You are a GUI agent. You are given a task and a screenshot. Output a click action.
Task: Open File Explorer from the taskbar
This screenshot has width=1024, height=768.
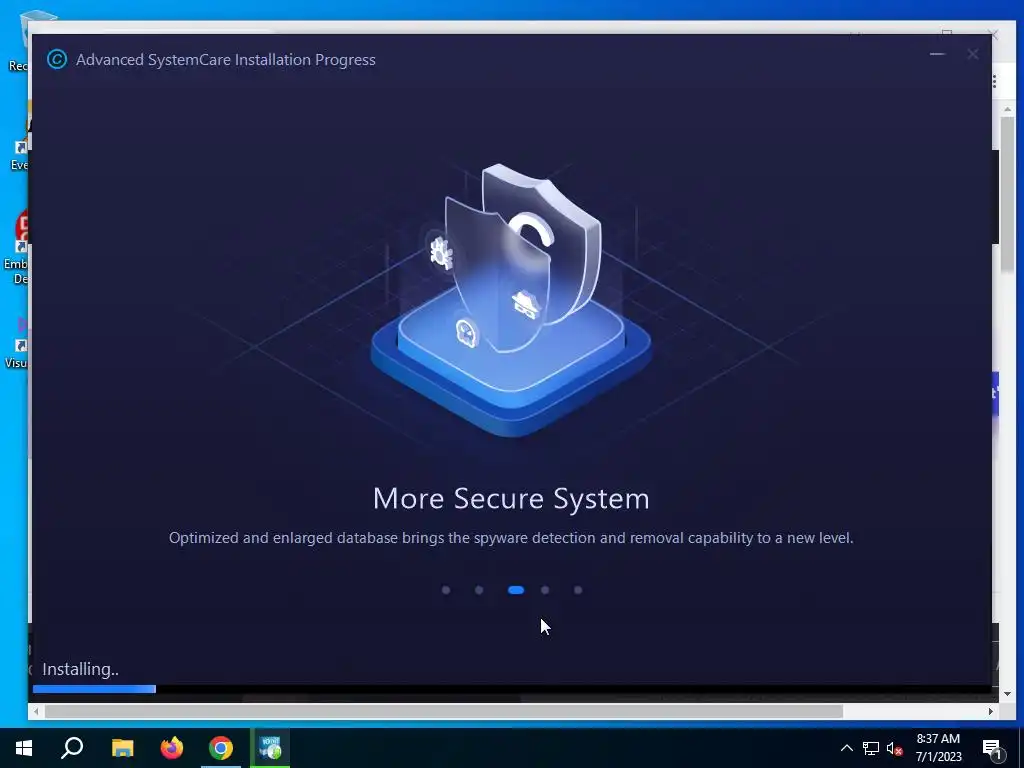pos(122,748)
